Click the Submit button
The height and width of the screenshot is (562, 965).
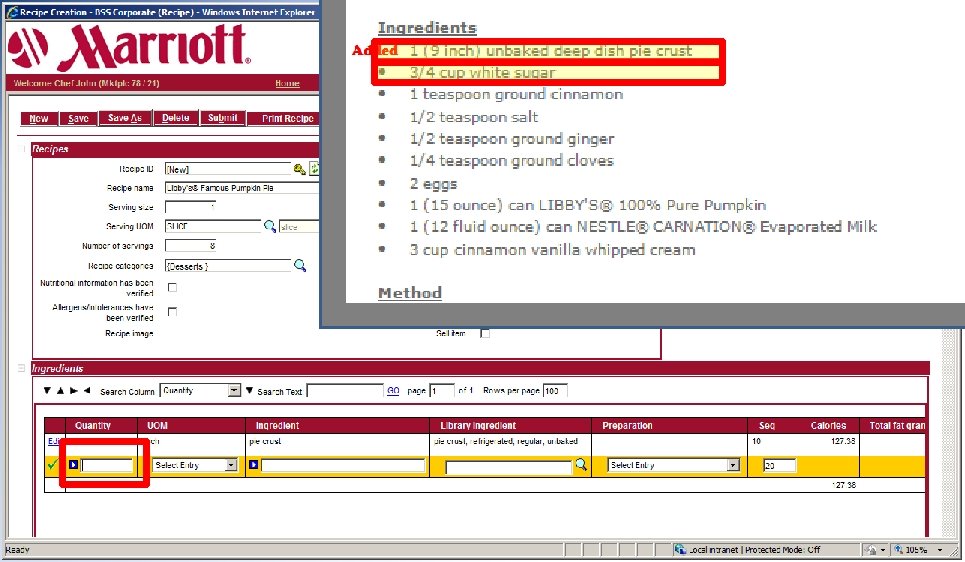(223, 118)
